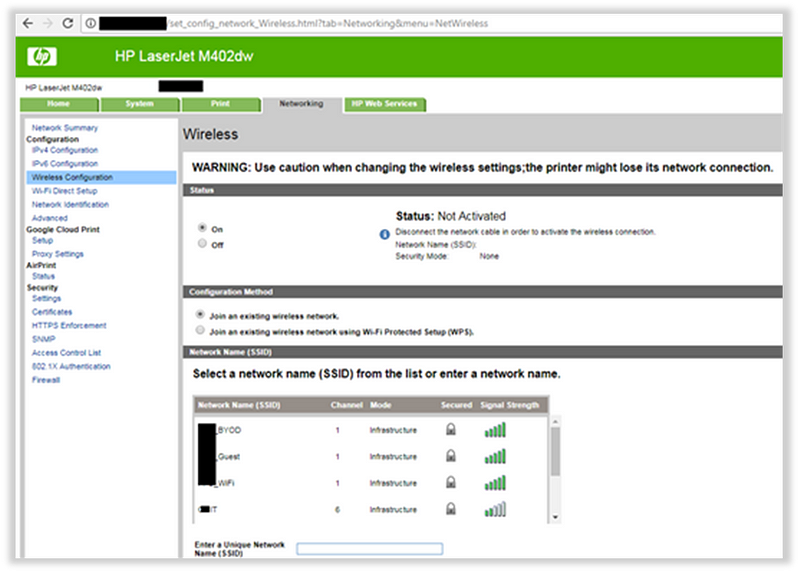Click the HP logo in the header

42,56
